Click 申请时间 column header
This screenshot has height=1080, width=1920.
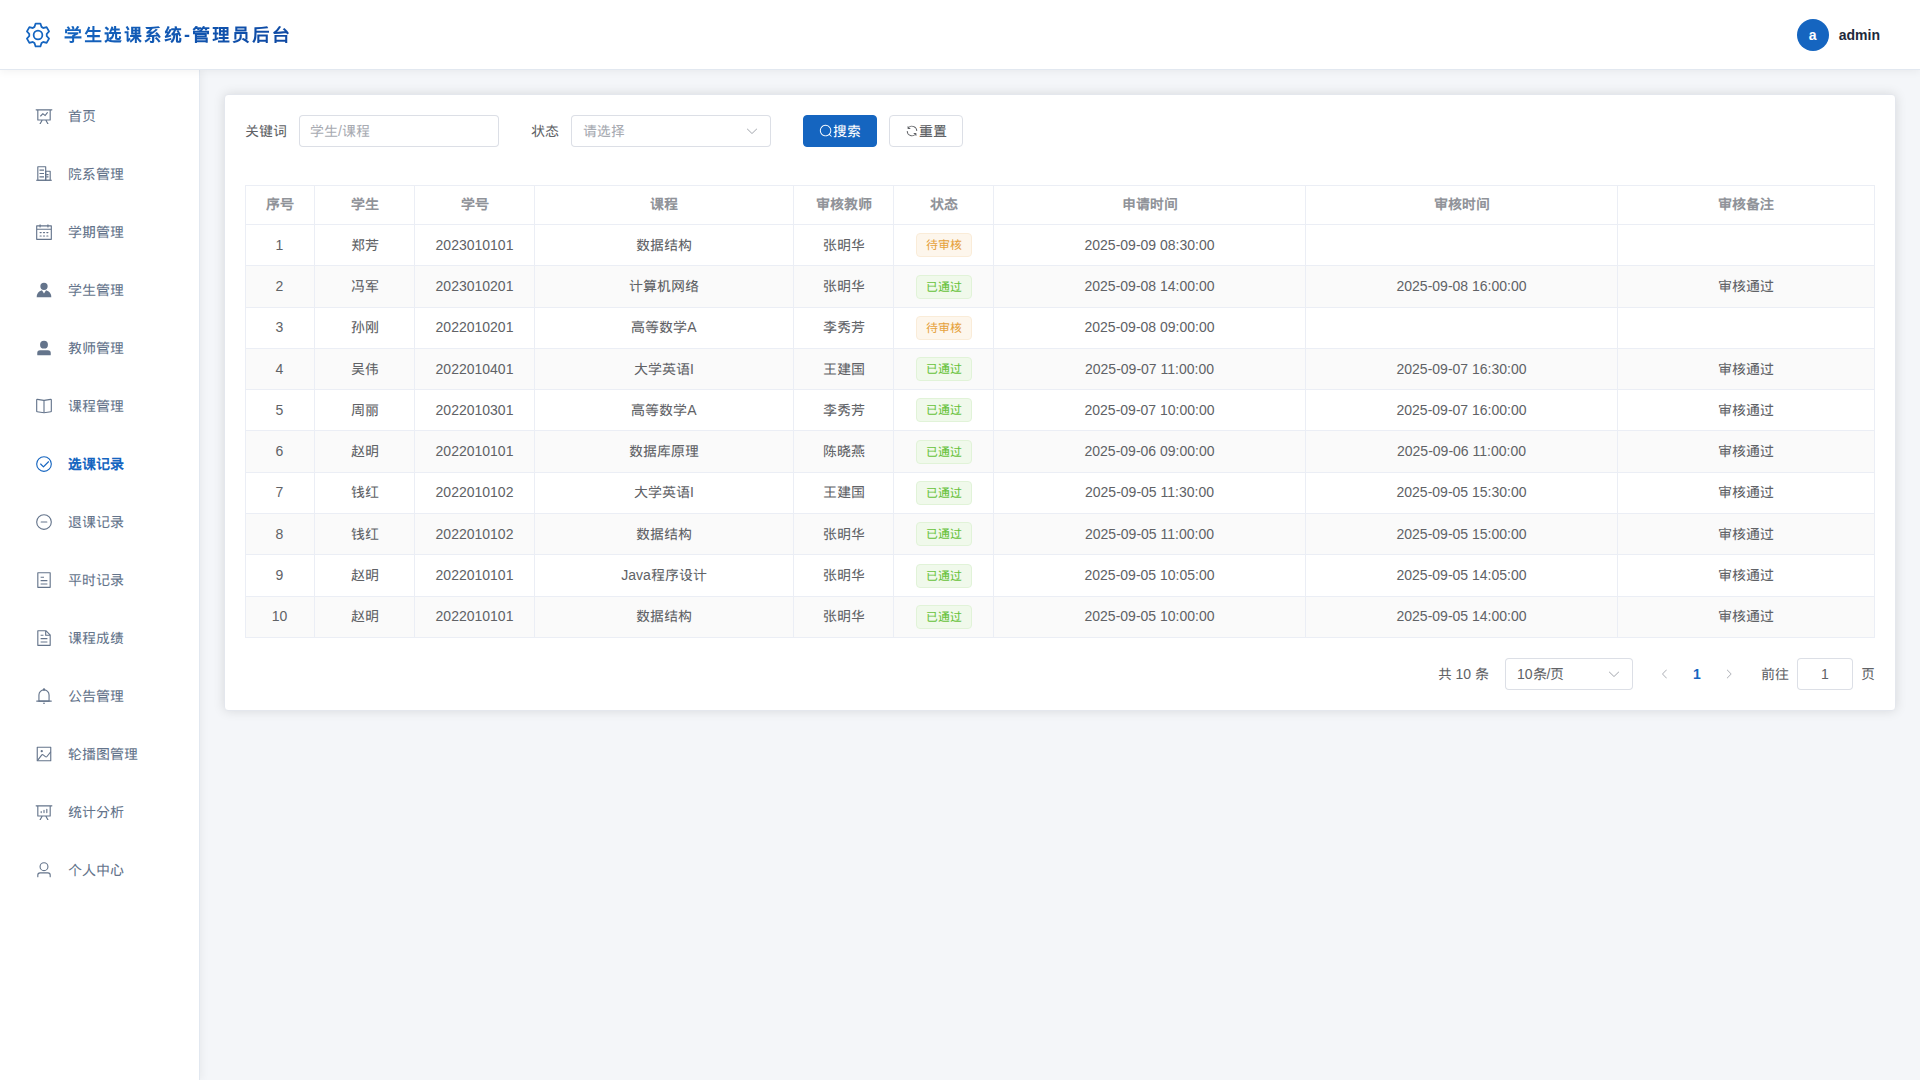point(1150,204)
